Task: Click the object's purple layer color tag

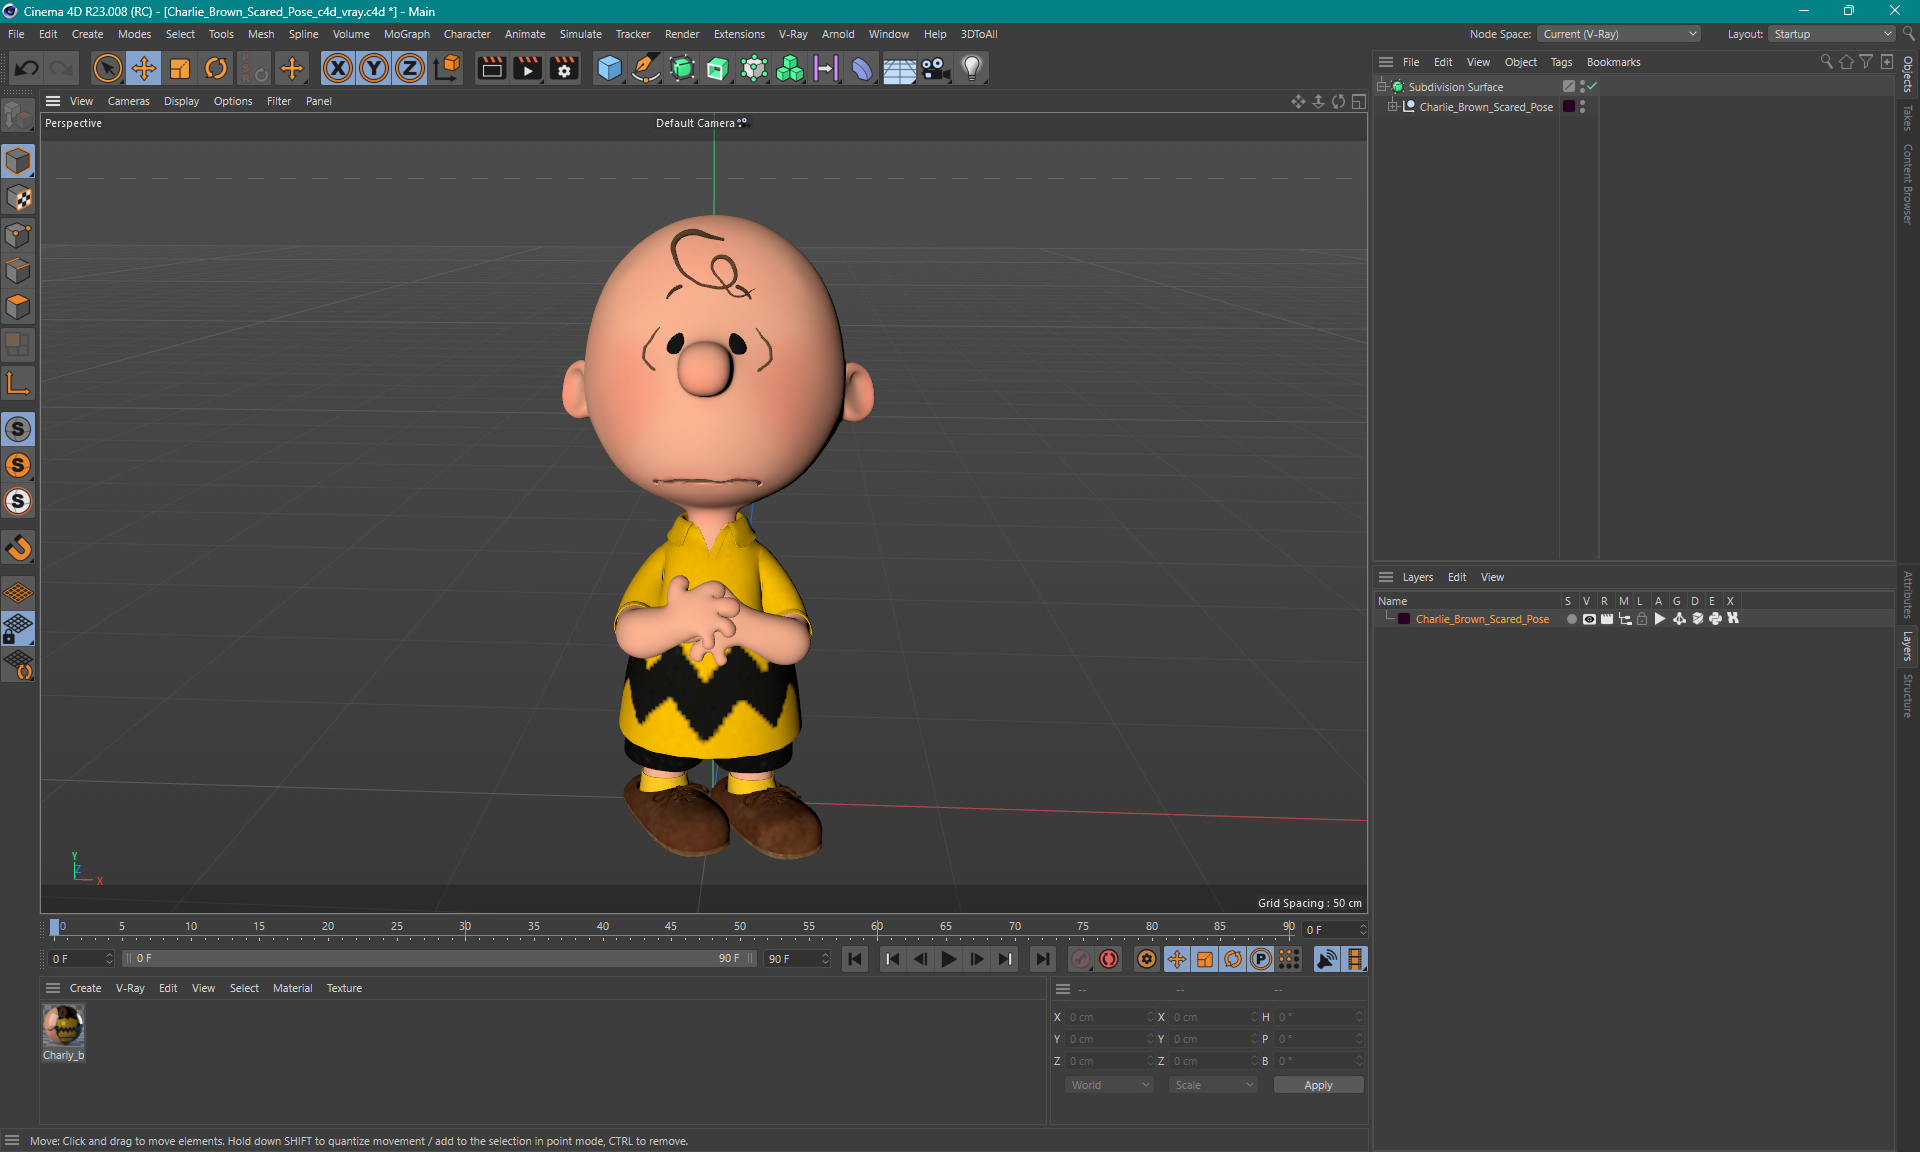Action: (x=1569, y=107)
